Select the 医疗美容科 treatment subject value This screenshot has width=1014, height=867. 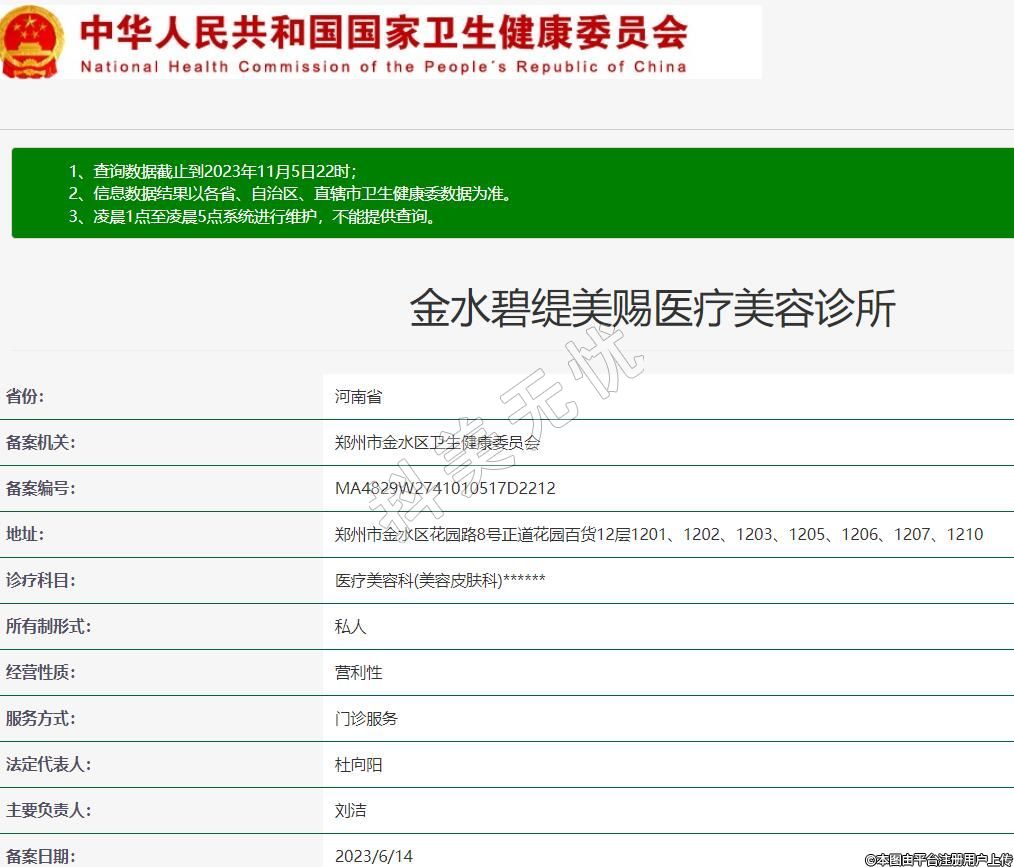coord(440,581)
